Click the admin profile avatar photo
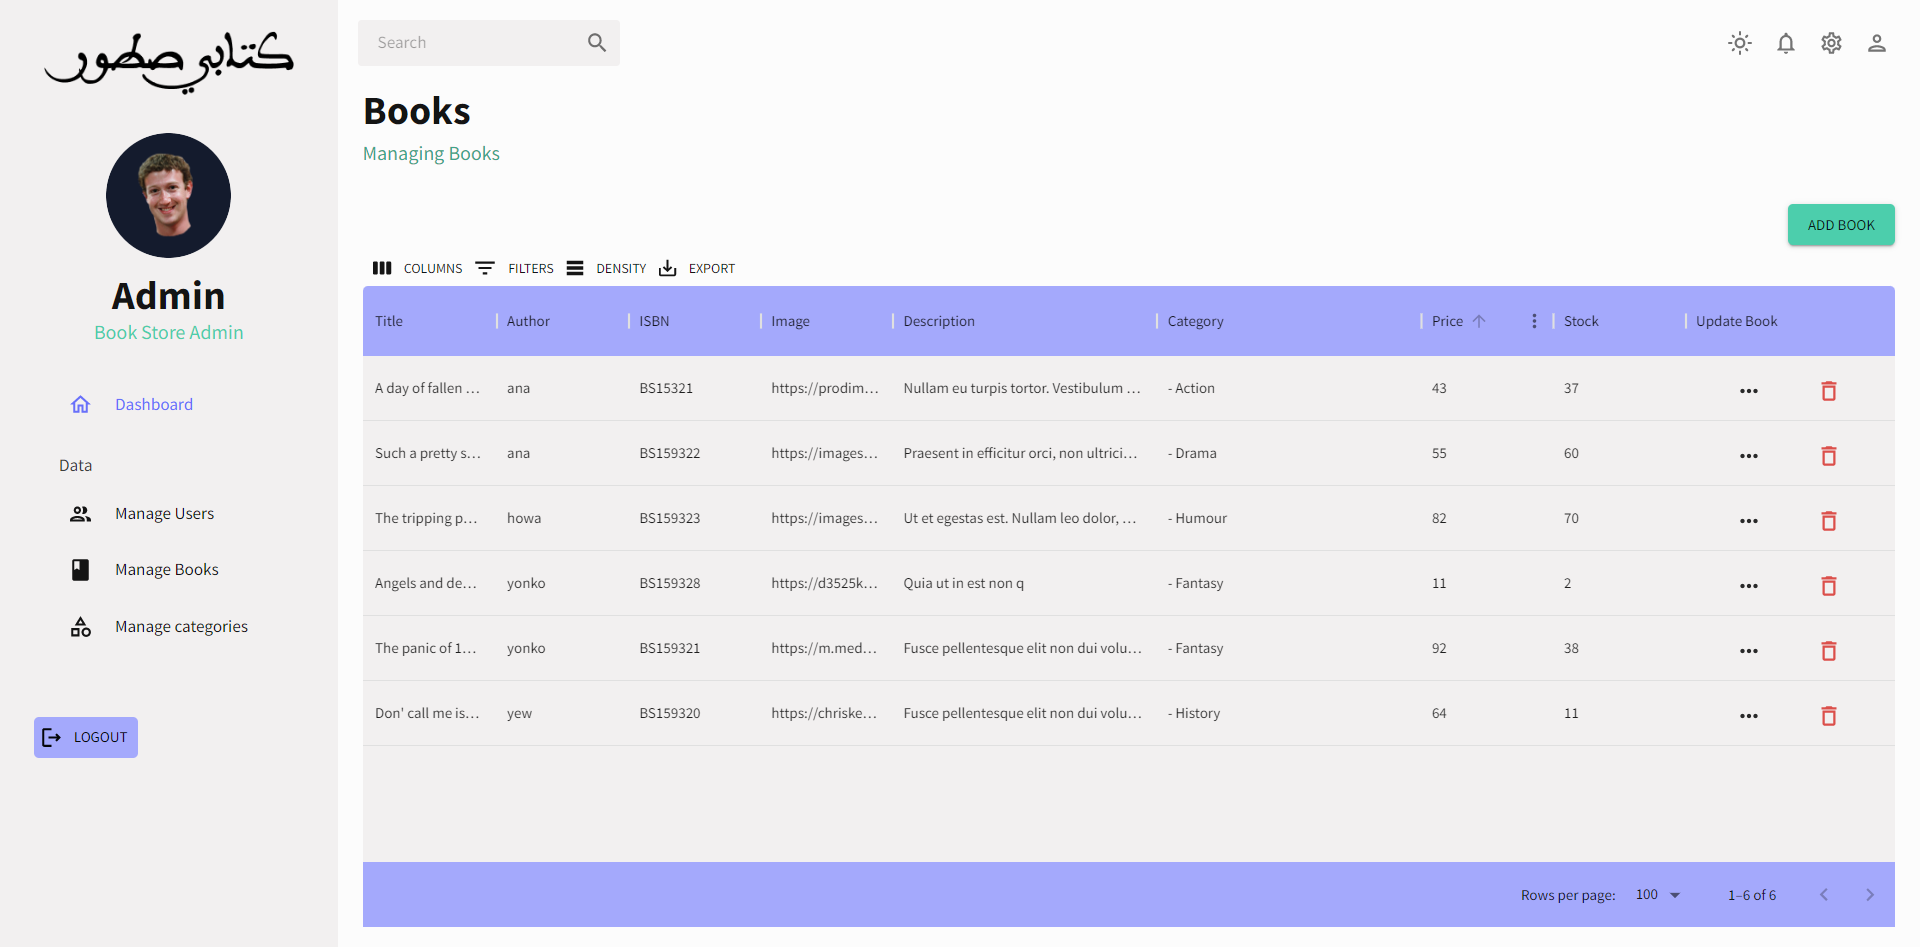 point(168,196)
